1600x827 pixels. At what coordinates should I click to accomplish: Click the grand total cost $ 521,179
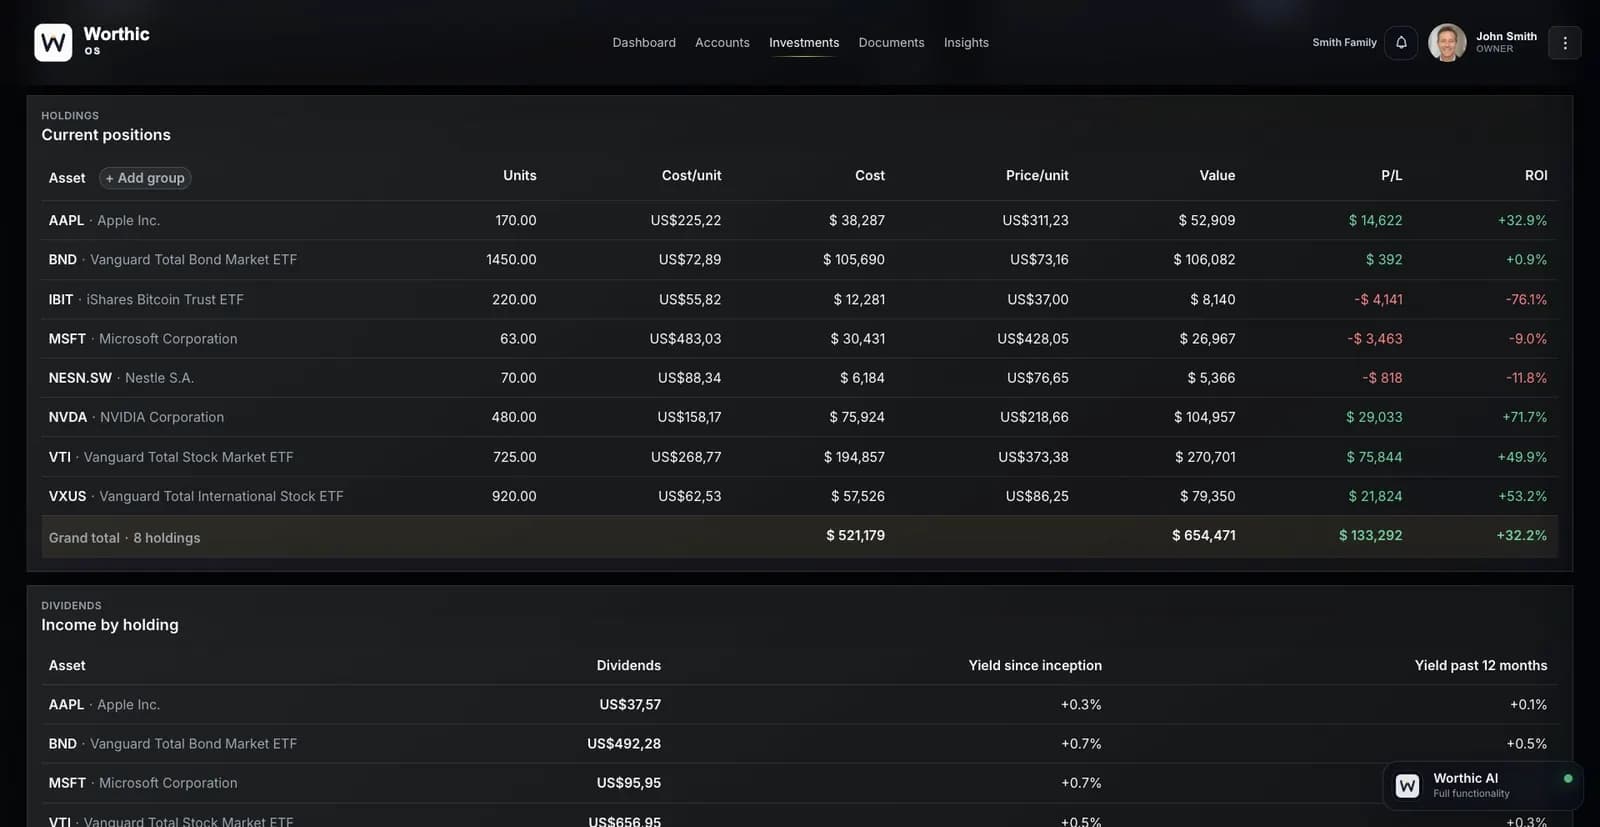click(x=855, y=536)
